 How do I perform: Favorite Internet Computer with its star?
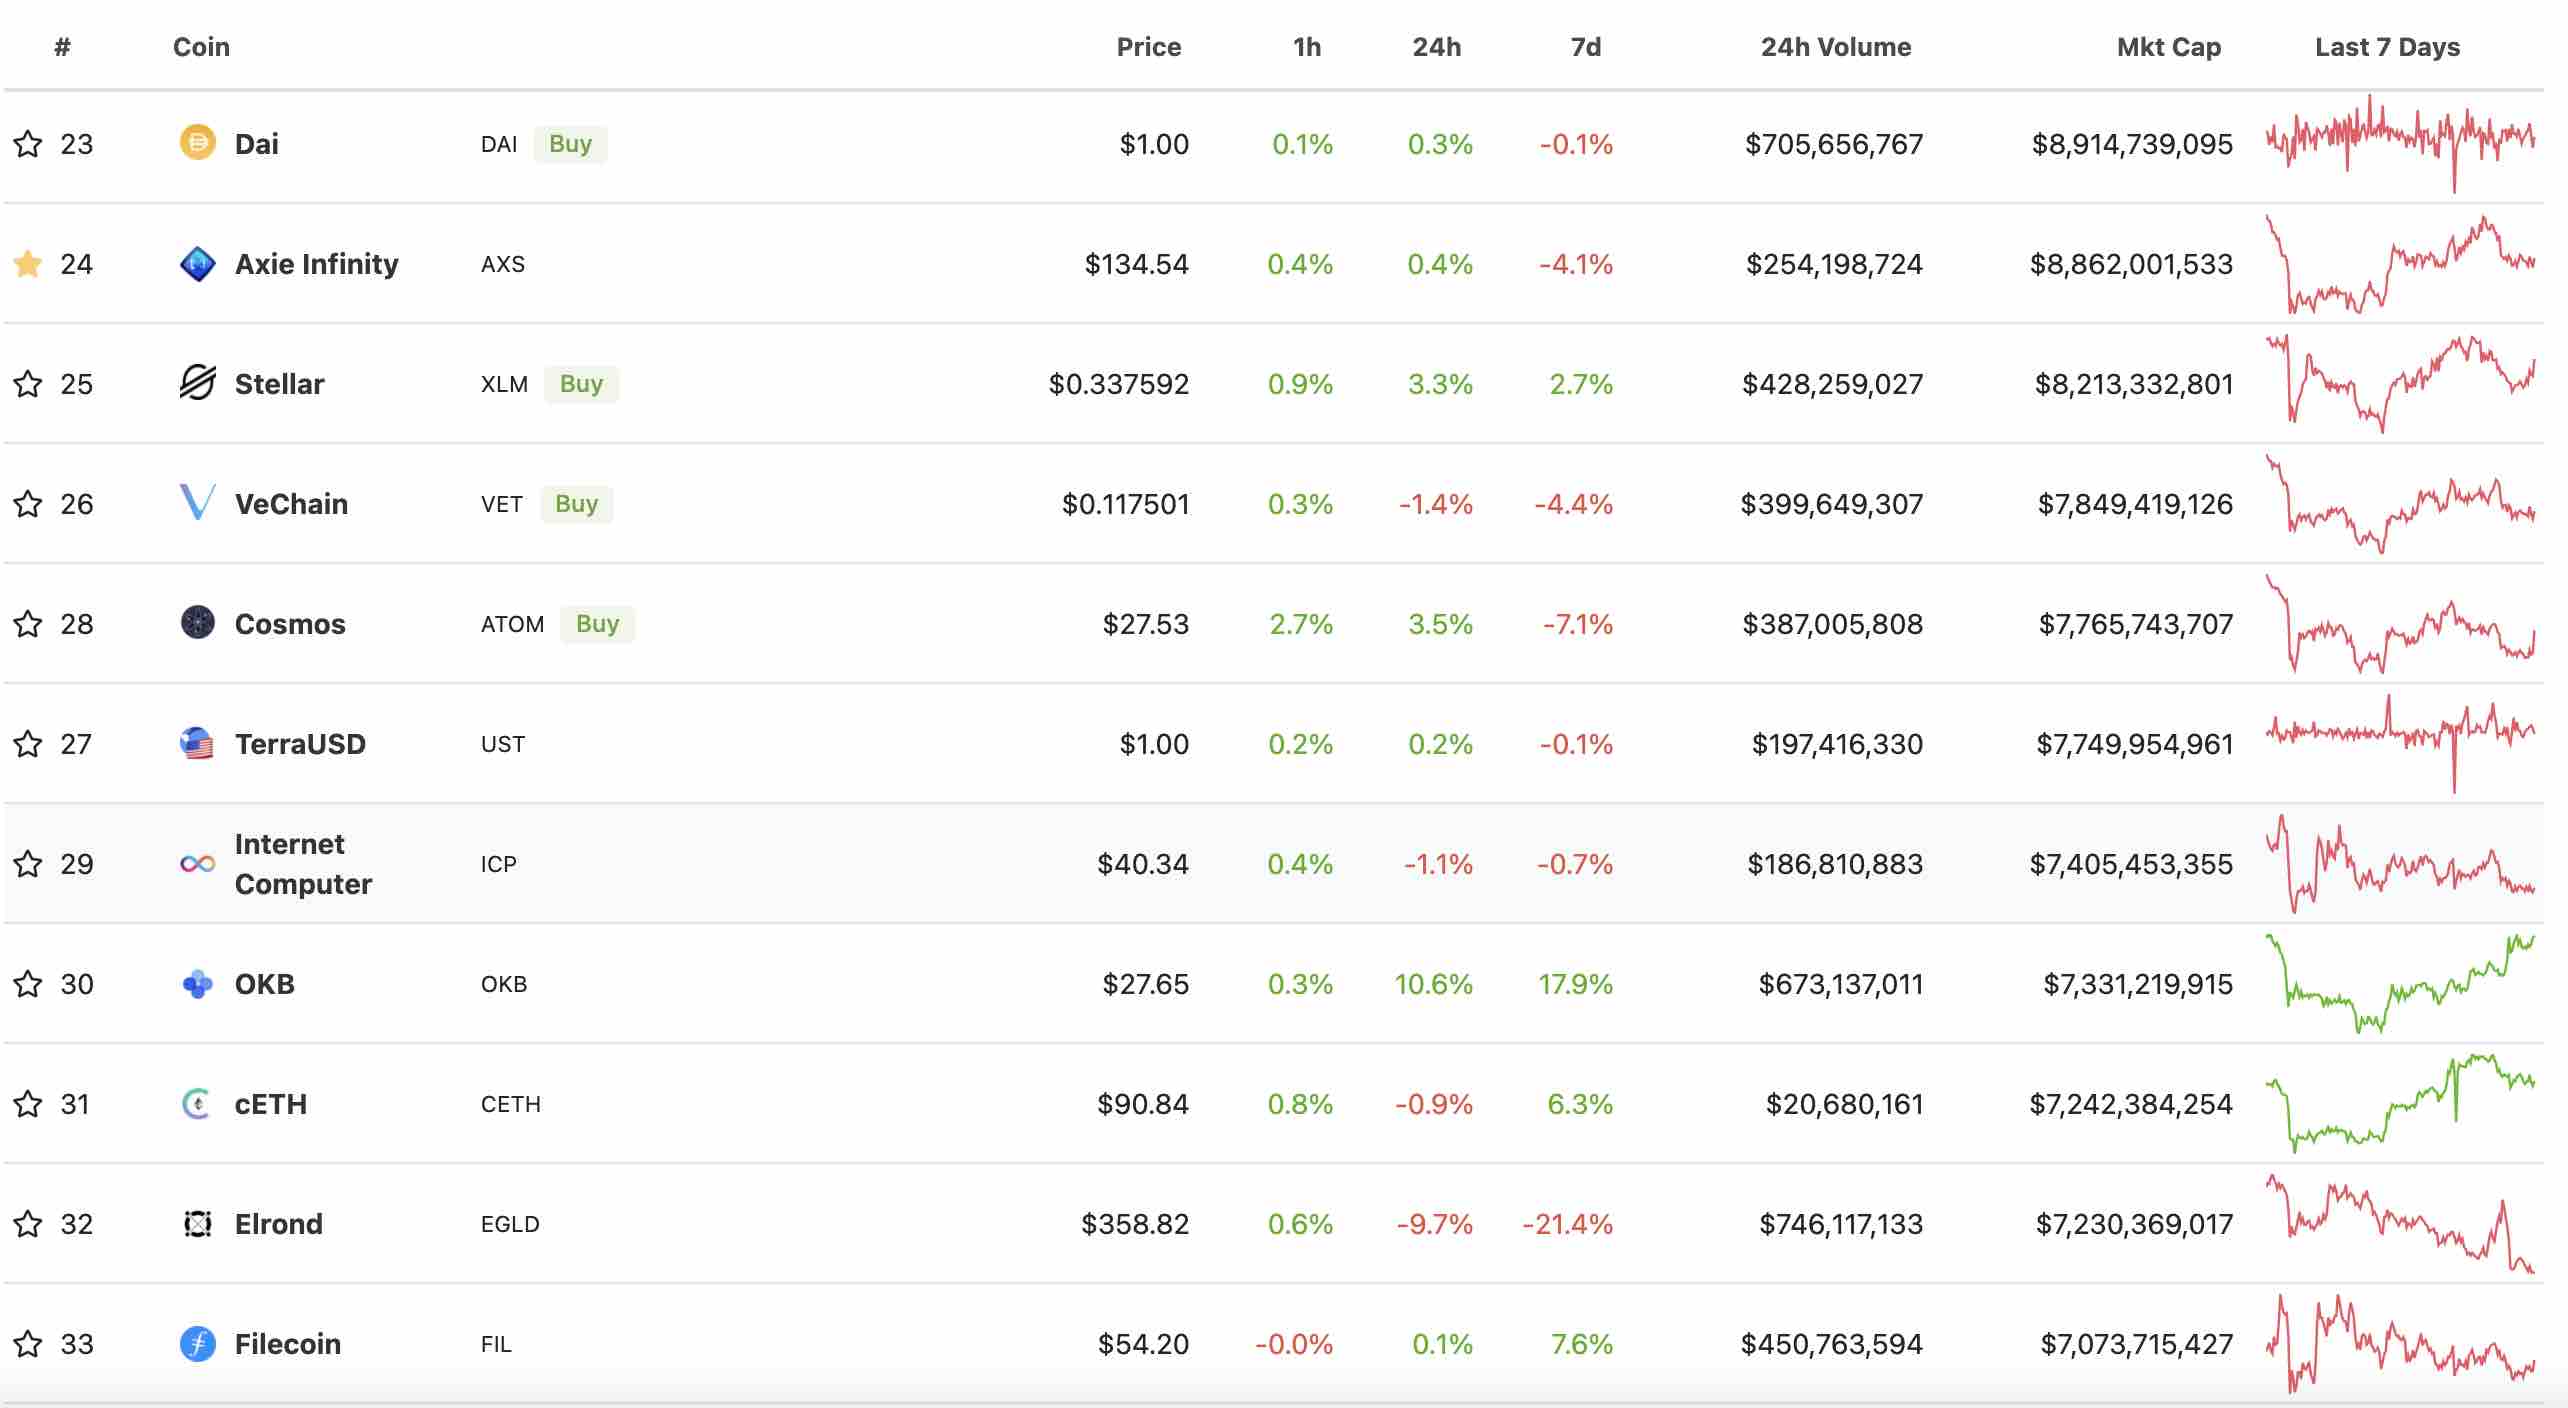28,863
